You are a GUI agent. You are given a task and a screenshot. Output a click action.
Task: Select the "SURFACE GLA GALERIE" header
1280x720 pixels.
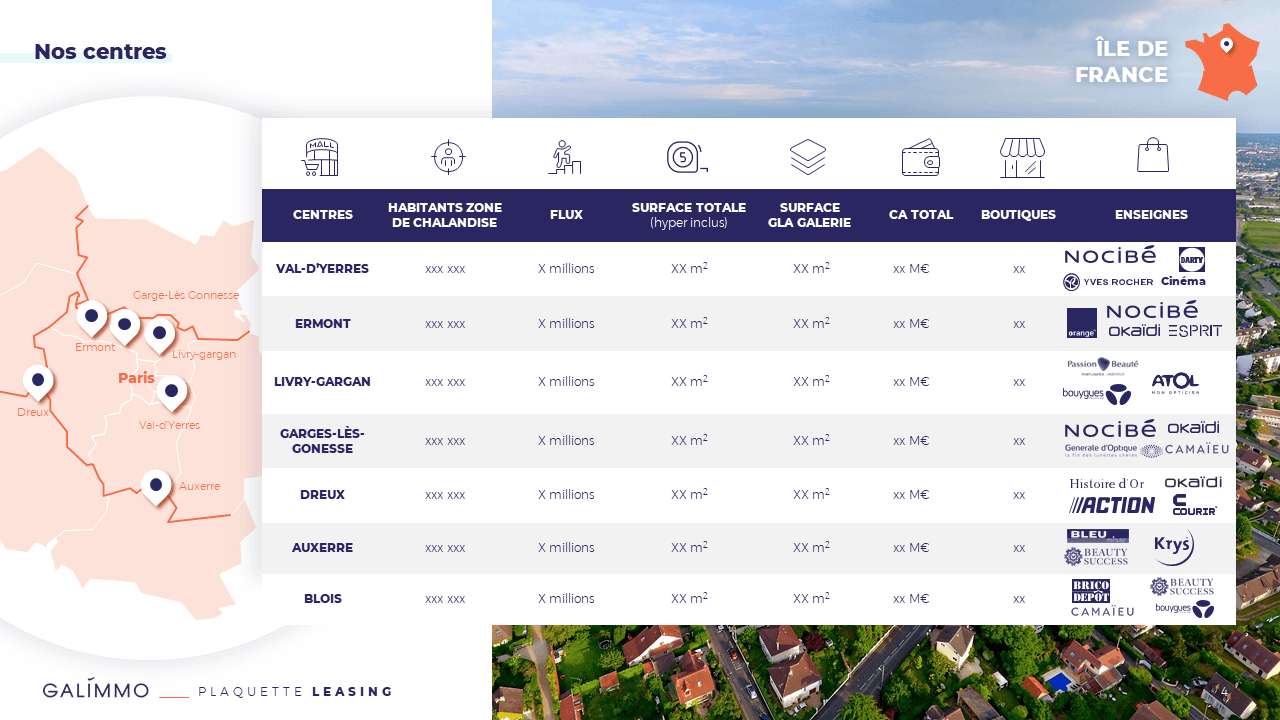[x=809, y=215]
